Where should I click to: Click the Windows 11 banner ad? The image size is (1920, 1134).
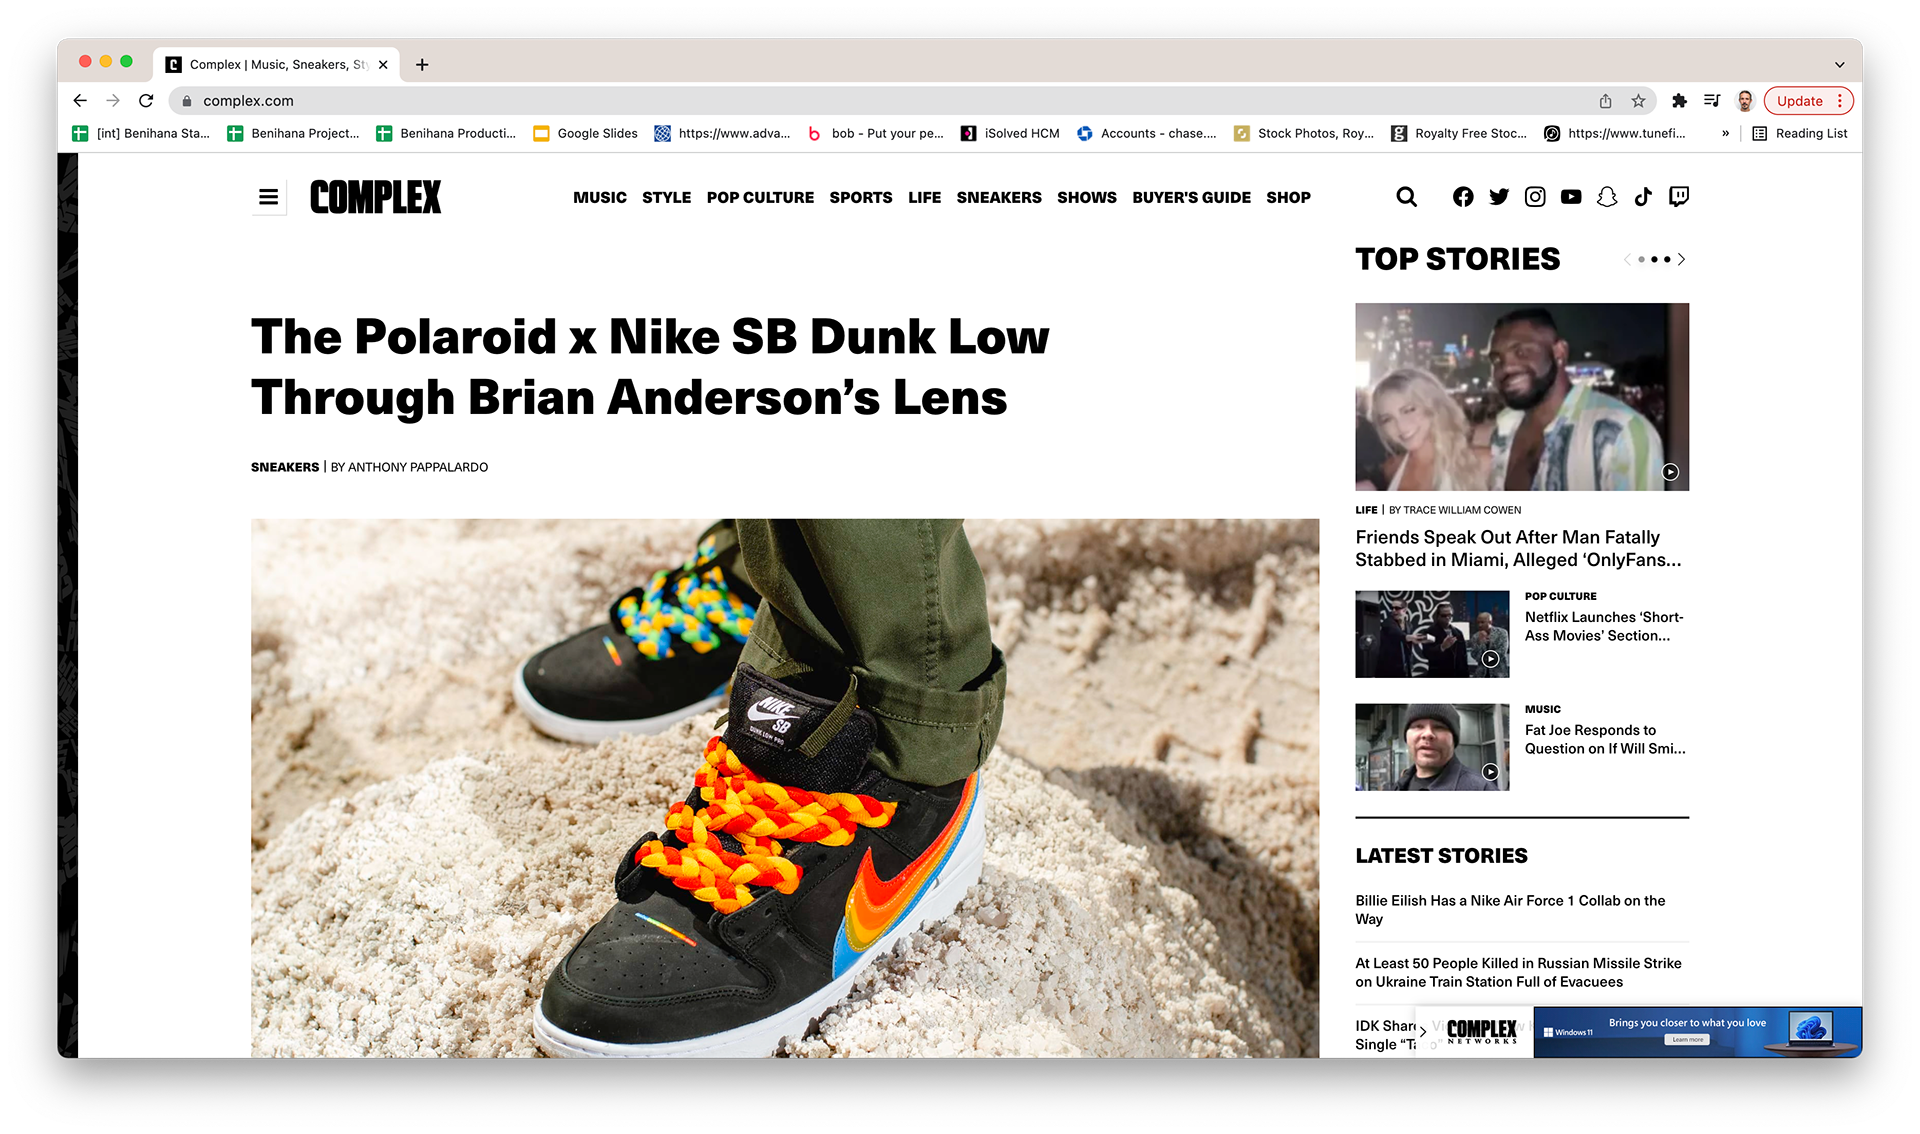tap(1697, 1032)
